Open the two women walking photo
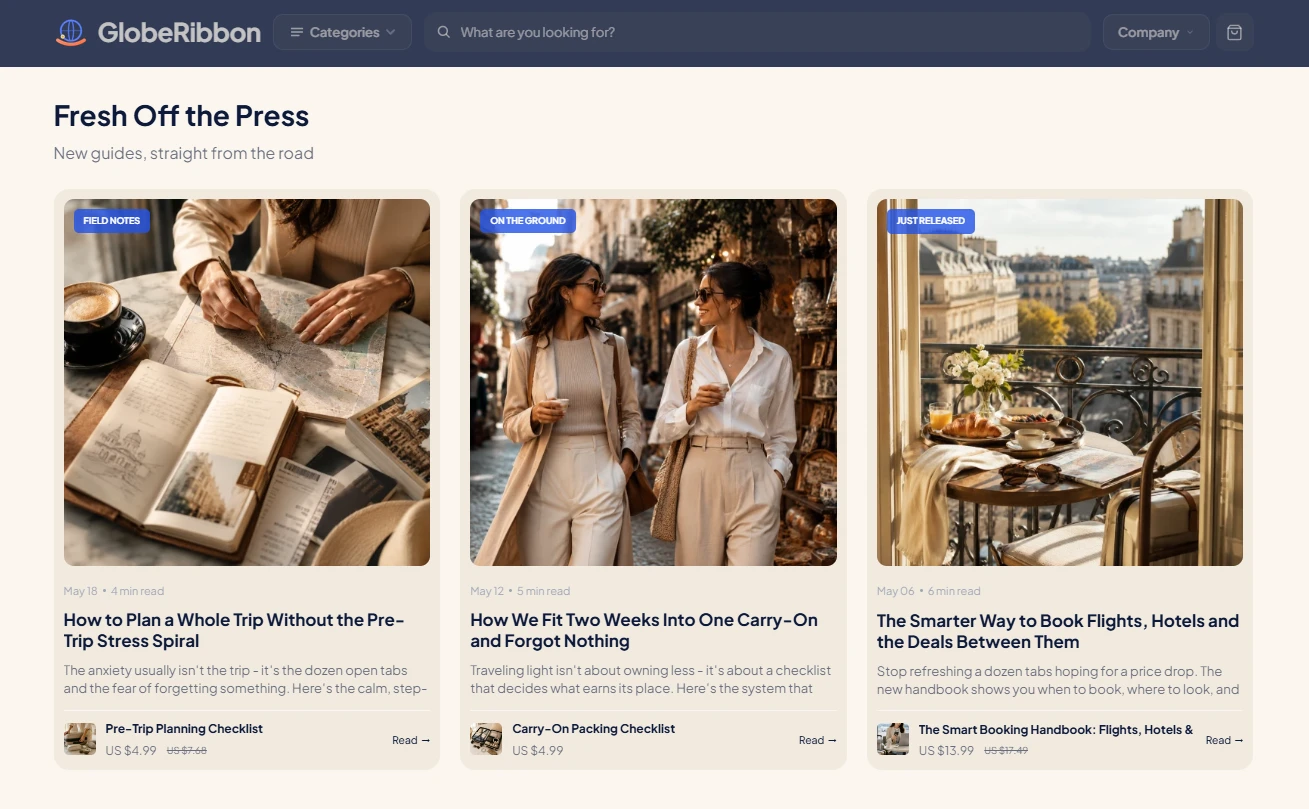The height and width of the screenshot is (809, 1309). [653, 382]
